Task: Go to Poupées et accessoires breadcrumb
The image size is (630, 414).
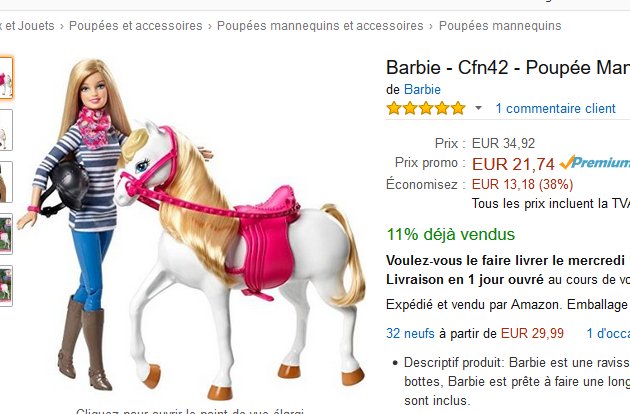Action: 135,26
